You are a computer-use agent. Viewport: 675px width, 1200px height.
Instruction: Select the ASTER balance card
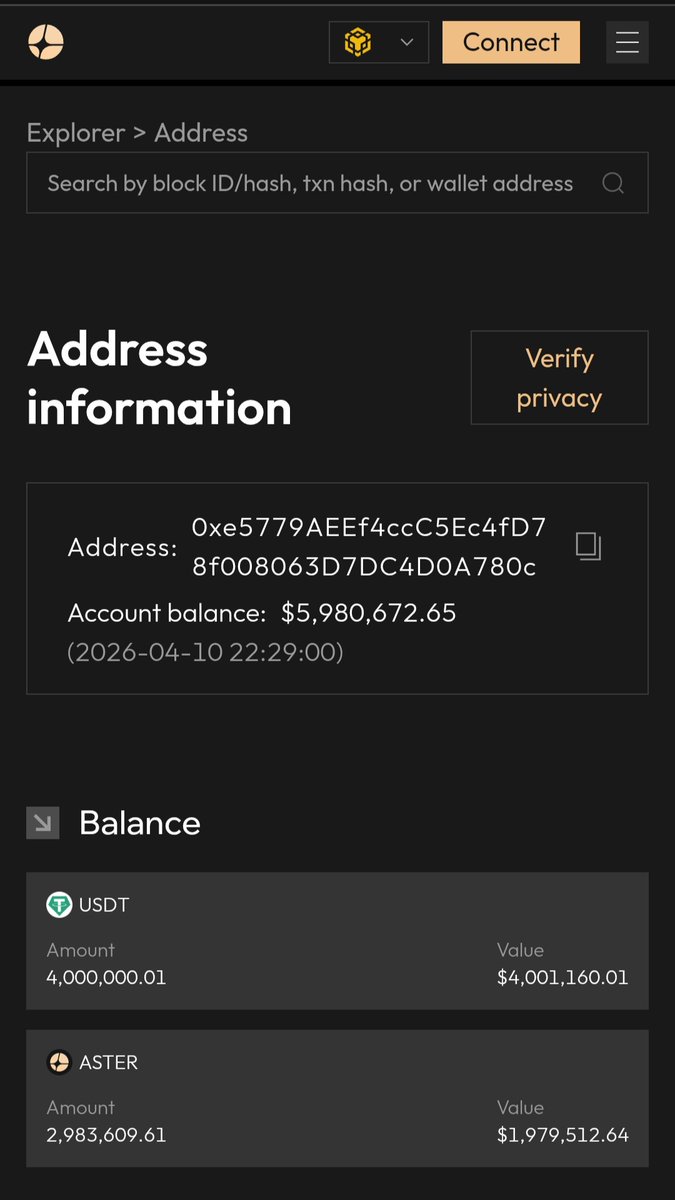click(337, 1098)
